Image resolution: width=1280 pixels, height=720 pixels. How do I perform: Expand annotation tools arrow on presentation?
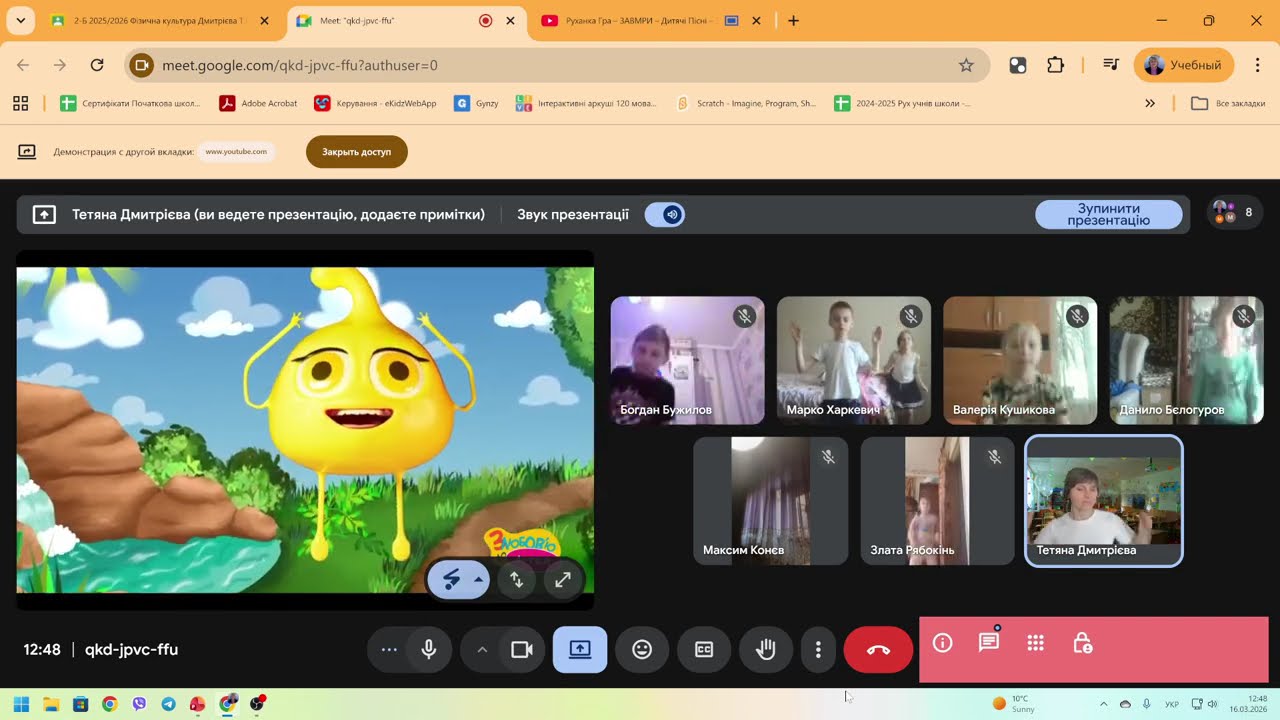pos(479,579)
